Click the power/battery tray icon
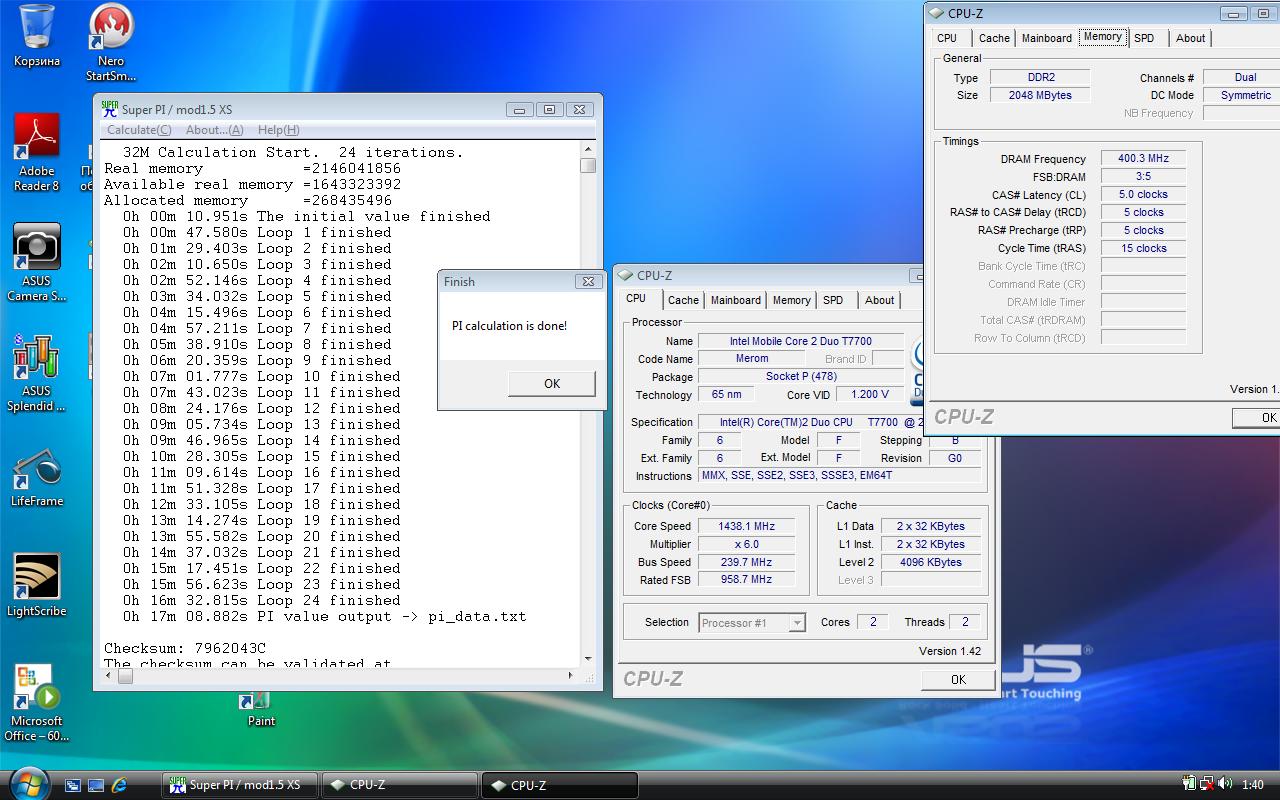 point(1189,785)
